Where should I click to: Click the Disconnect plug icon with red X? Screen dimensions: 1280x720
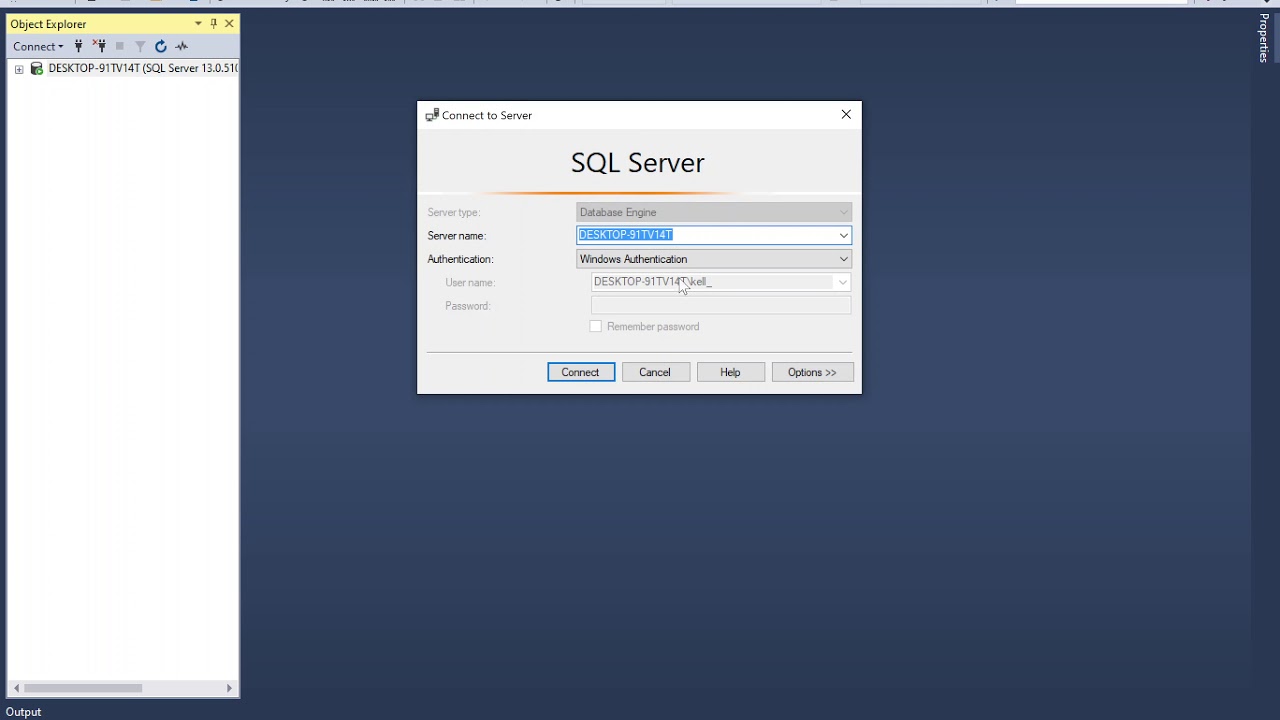coord(99,46)
